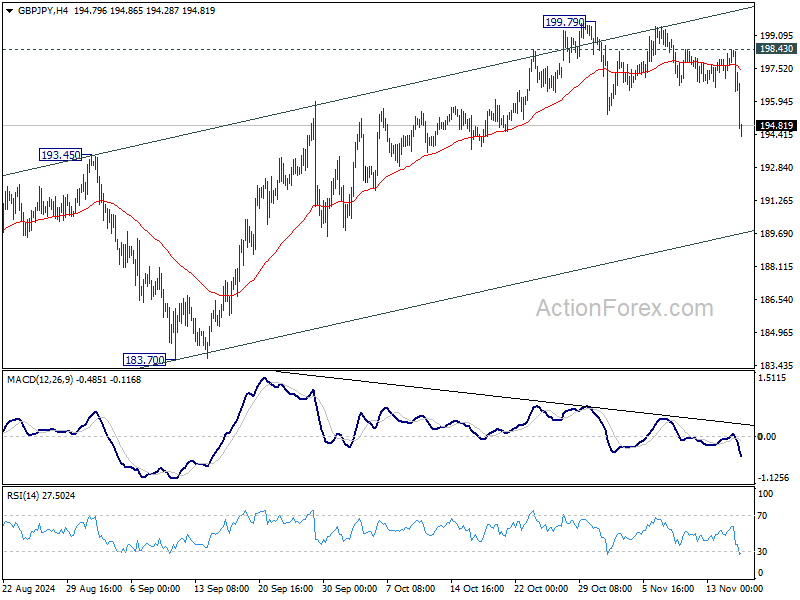Click the RSI 100 scale label
This screenshot has width=800, height=600.
[766, 493]
